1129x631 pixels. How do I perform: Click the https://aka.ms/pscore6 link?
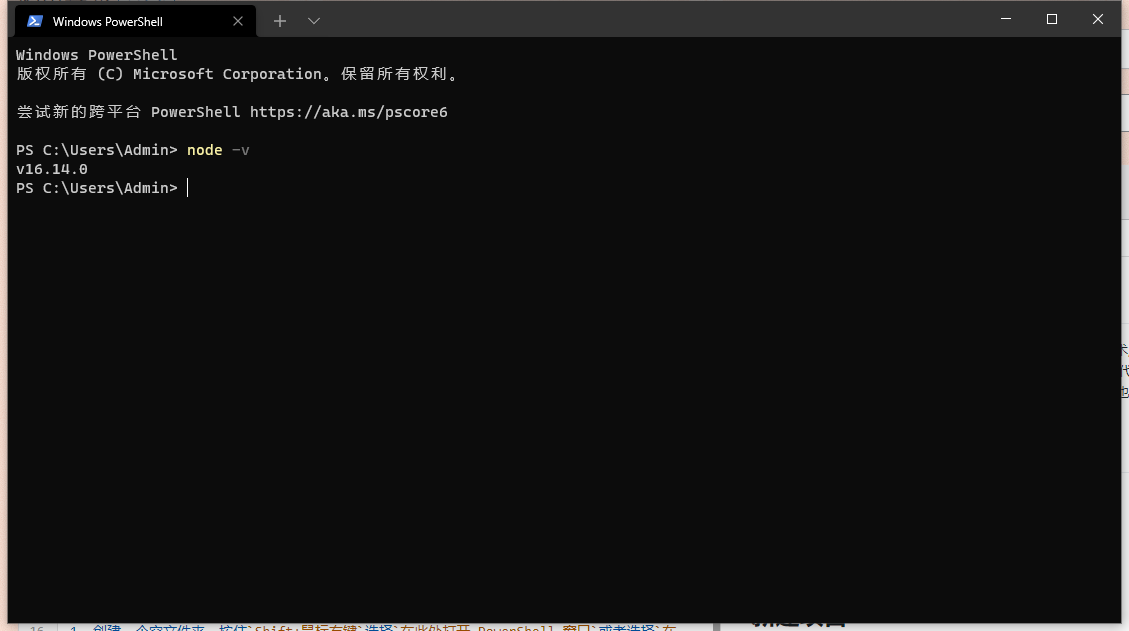point(348,112)
